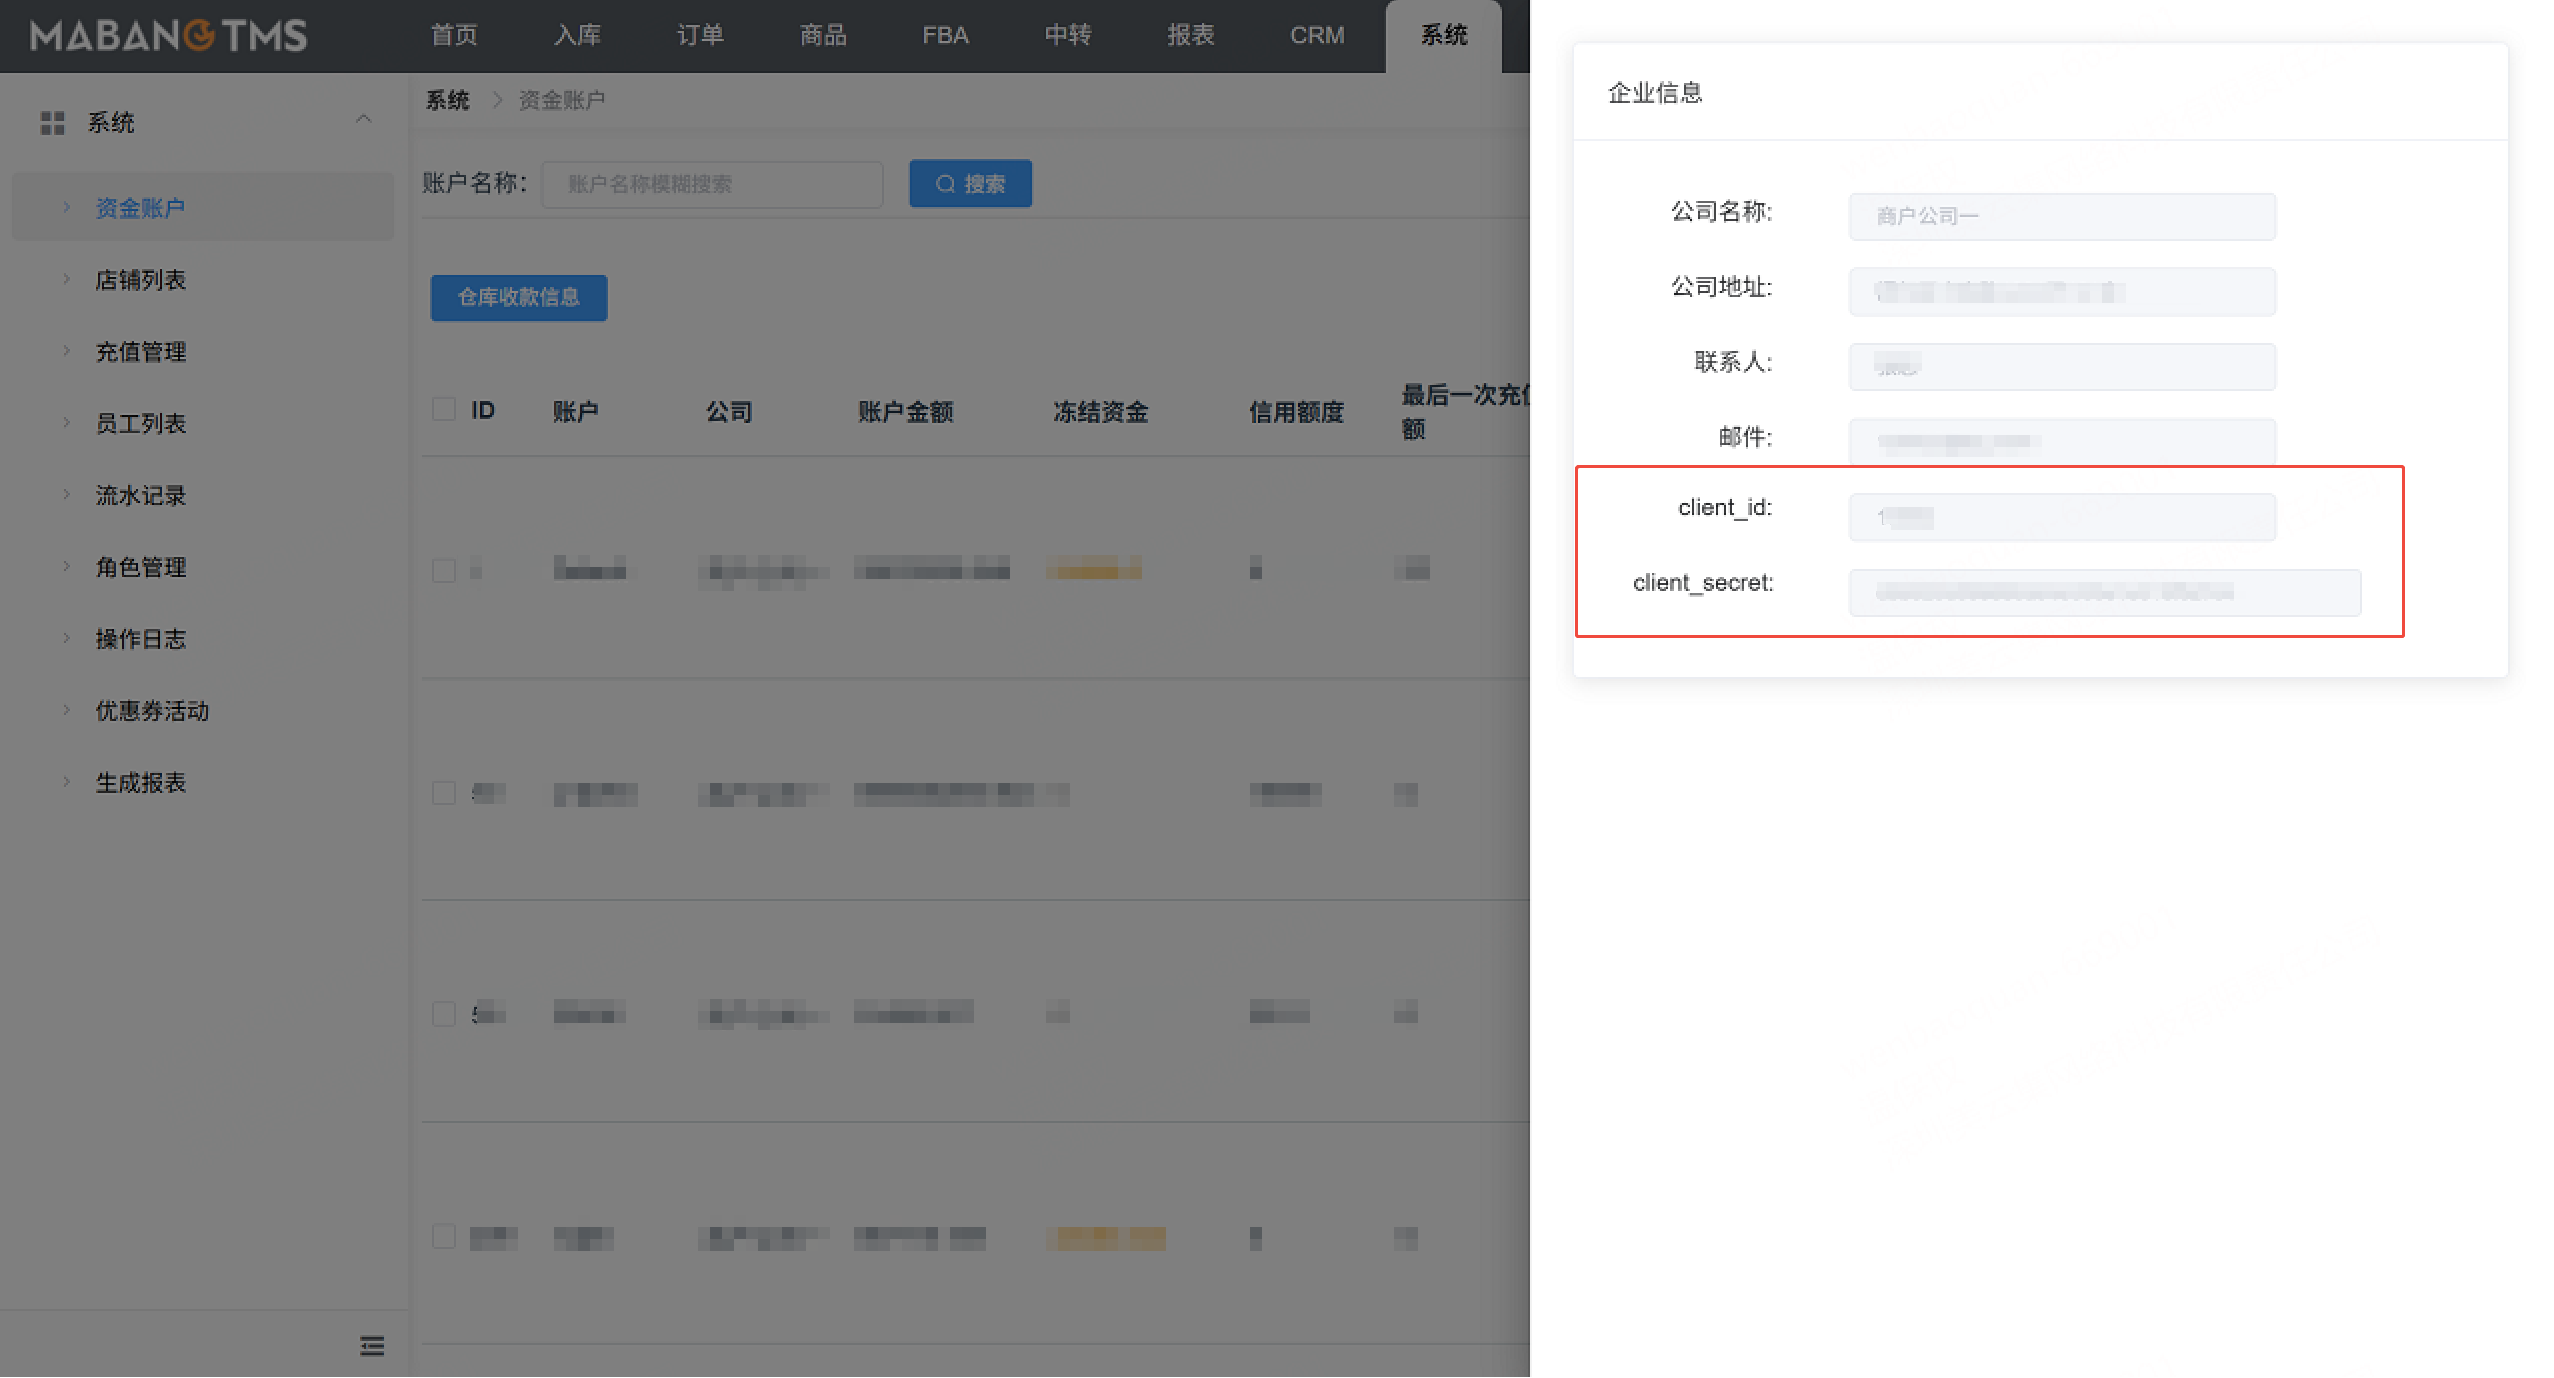Open 充值管理 in the sidebar
Image resolution: width=2554 pixels, height=1378 pixels.
141,352
